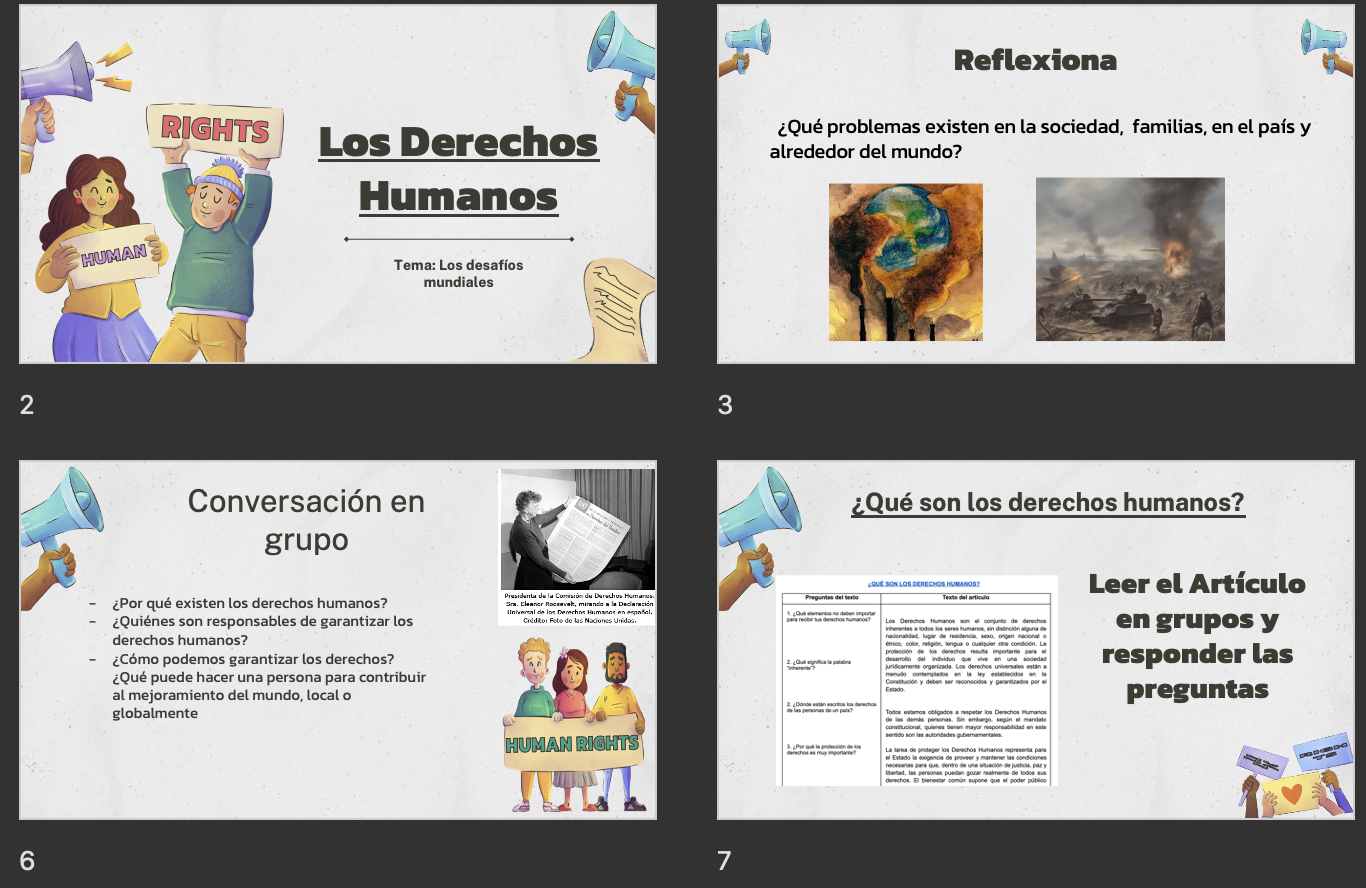
Task: Click the left megaphone on the Reflexiona slide
Action: coord(746,46)
